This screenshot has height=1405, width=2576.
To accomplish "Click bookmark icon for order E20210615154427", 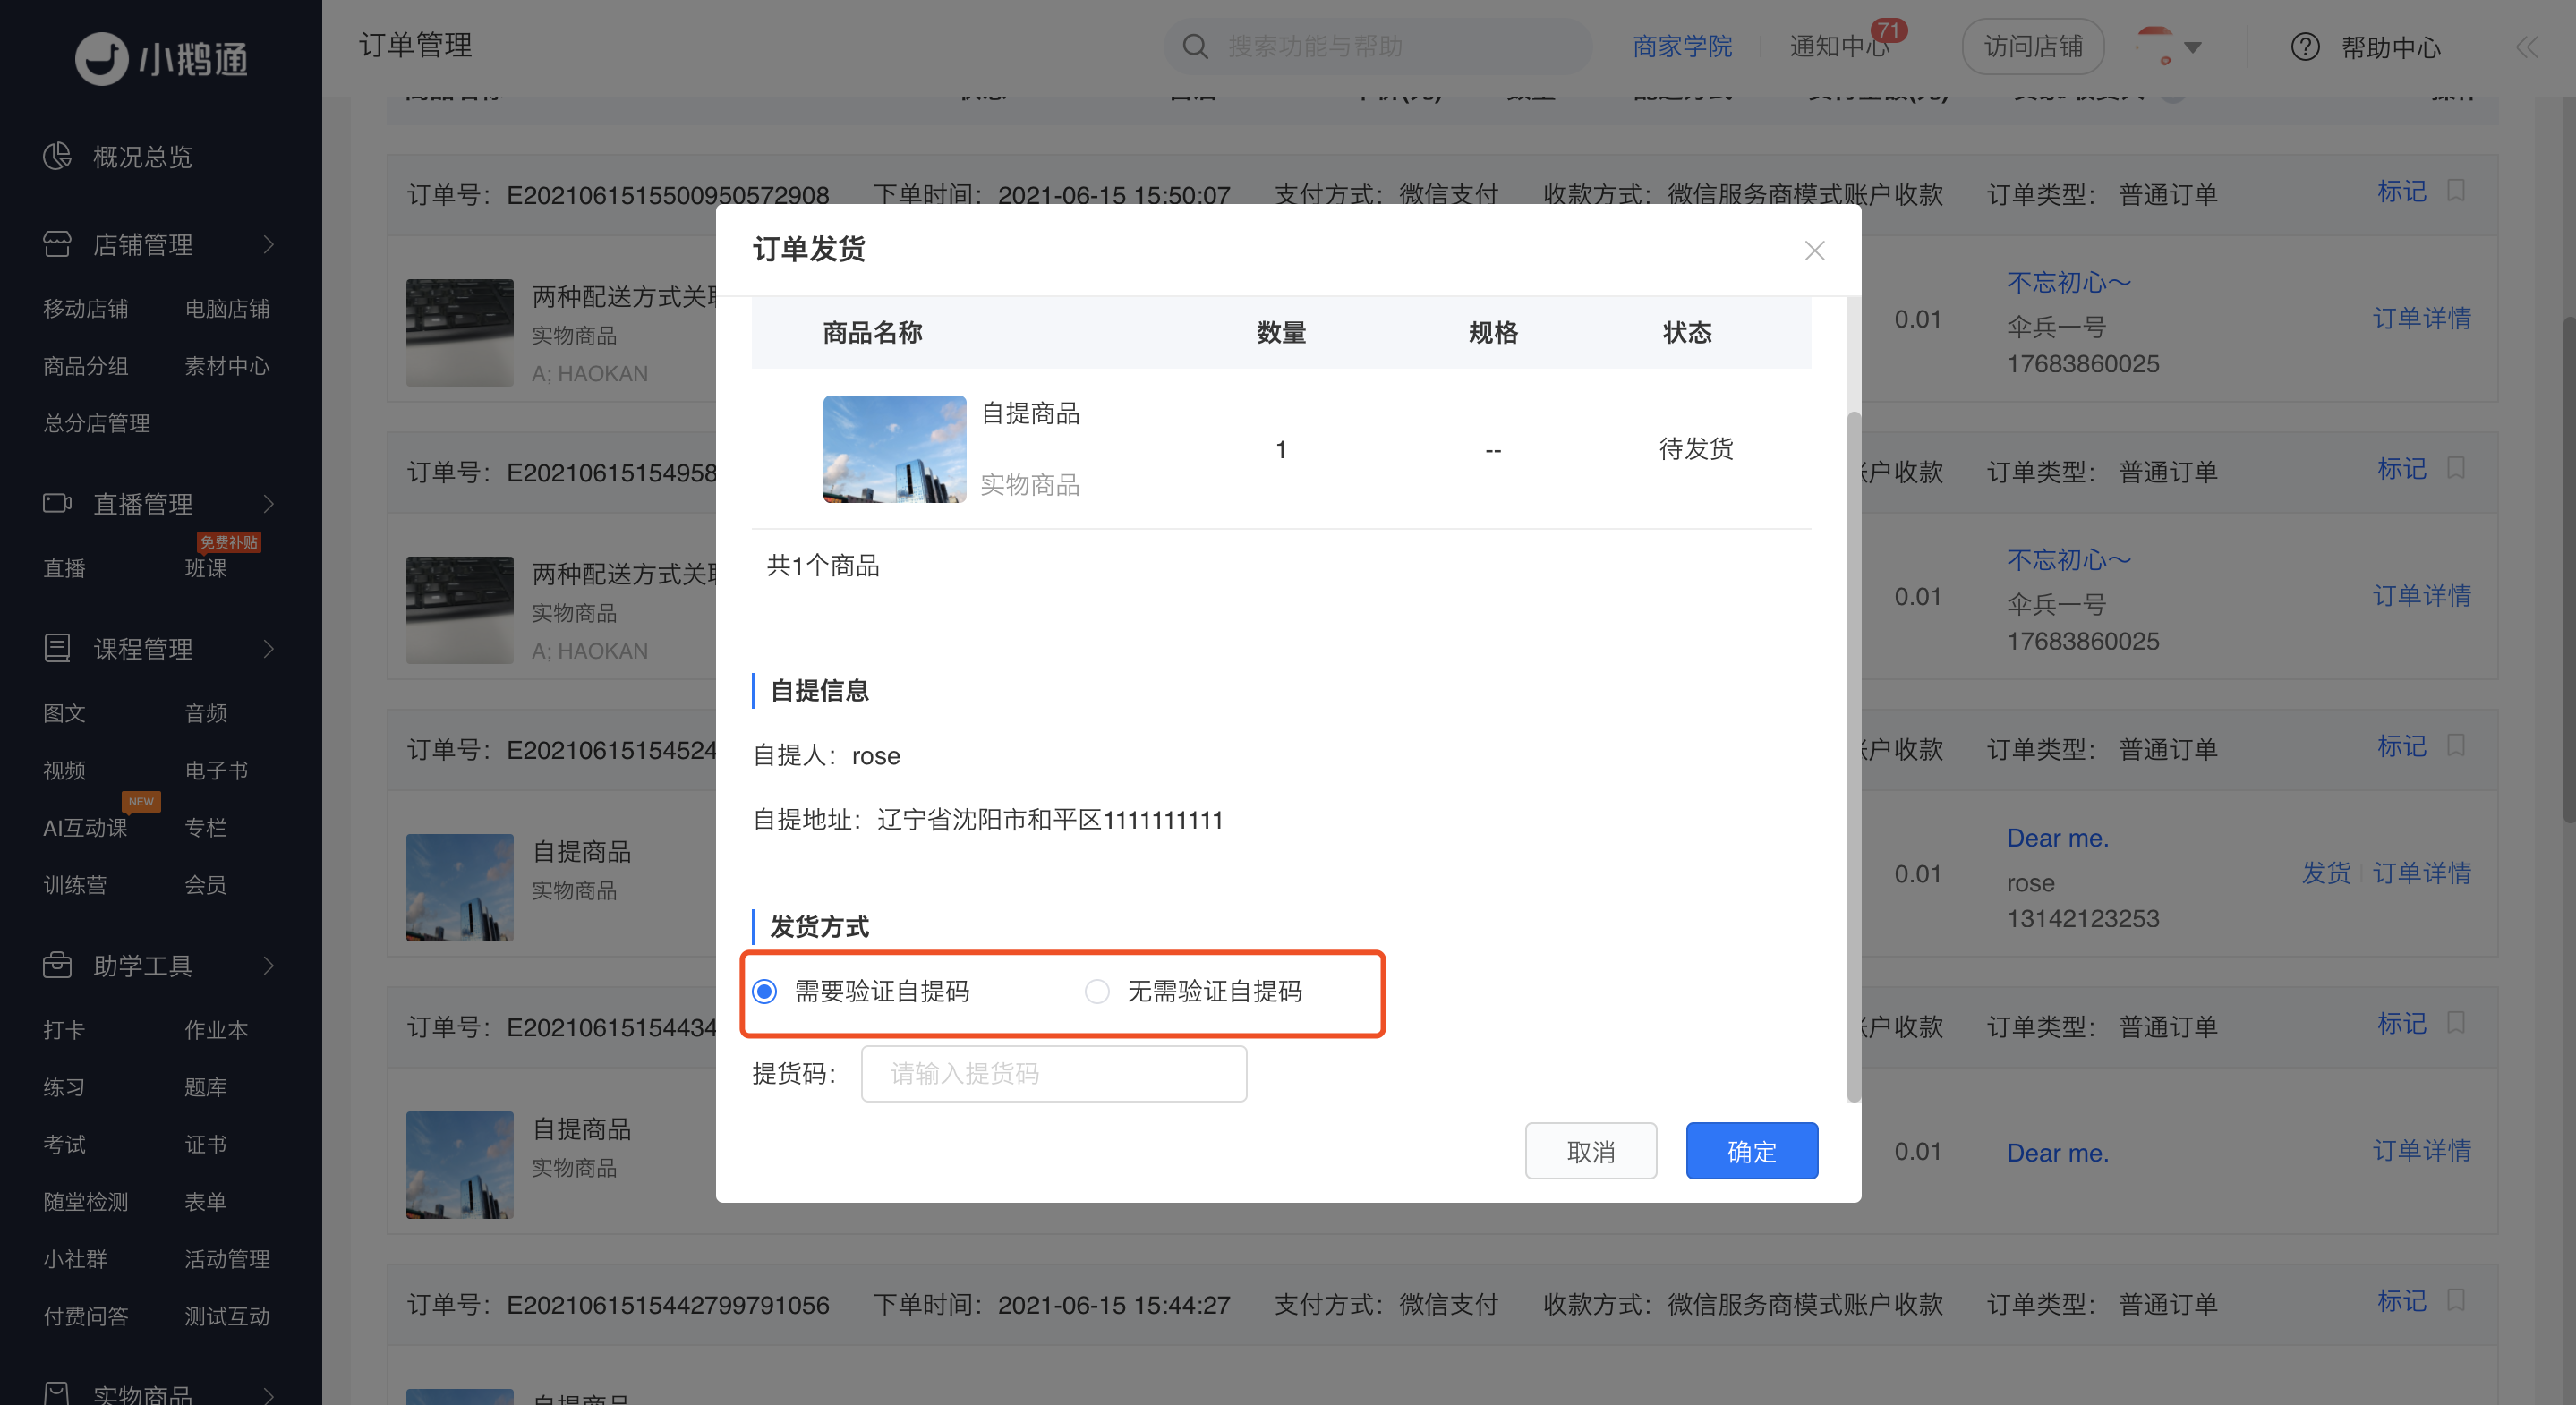I will click(x=2455, y=1300).
